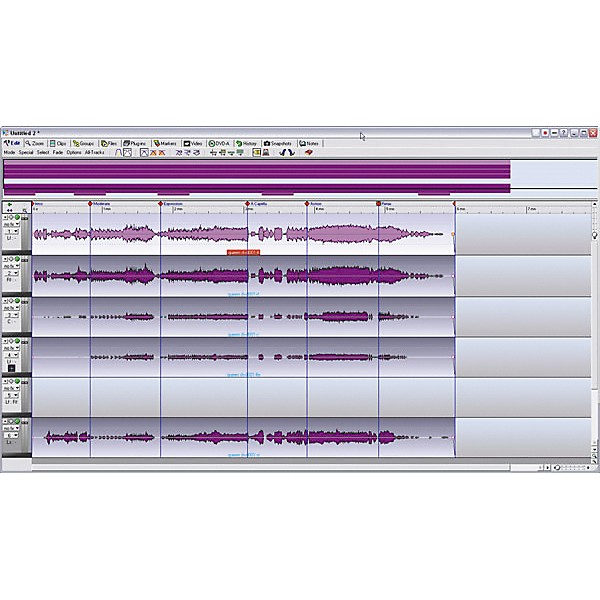The height and width of the screenshot is (600, 600).
Task: Toggle the green mute button on track 4
Action: 17,341
